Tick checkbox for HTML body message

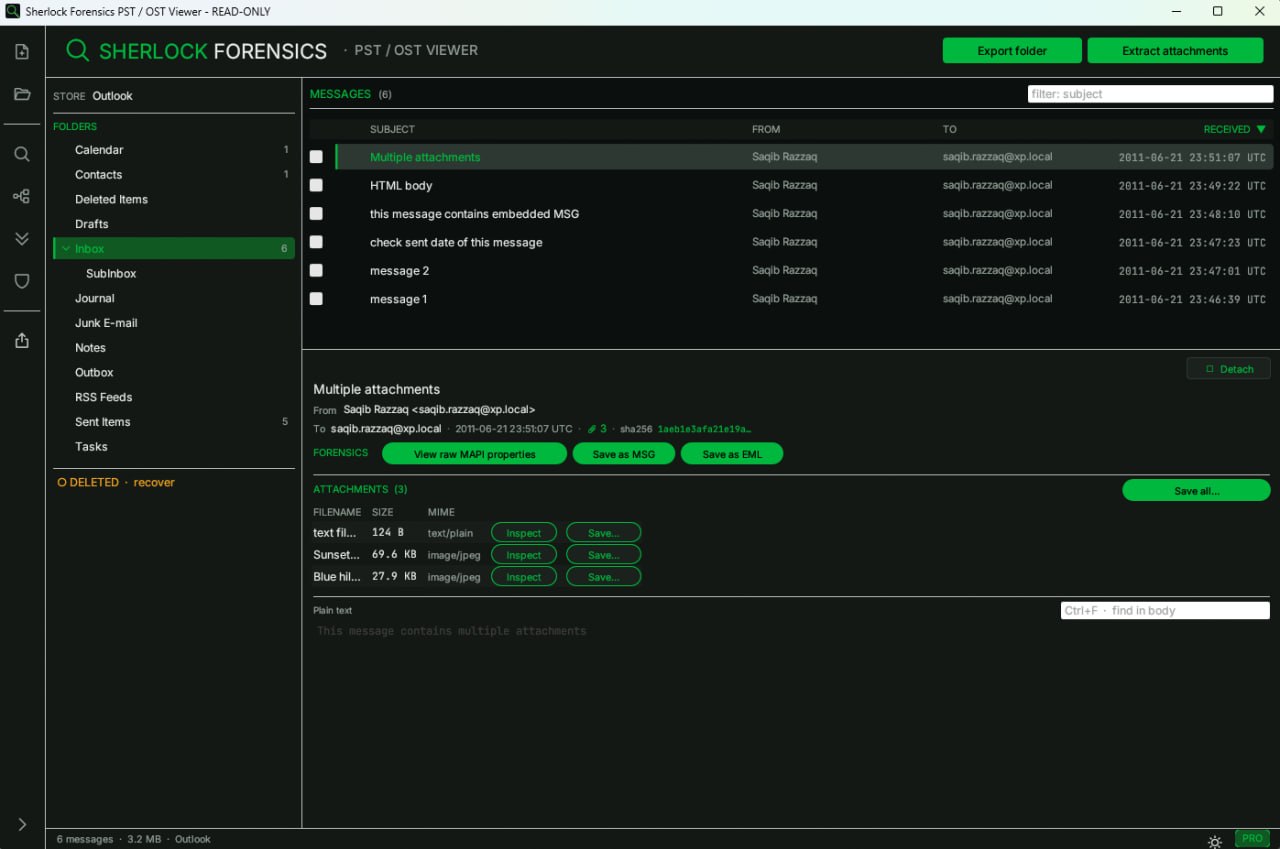(316, 185)
